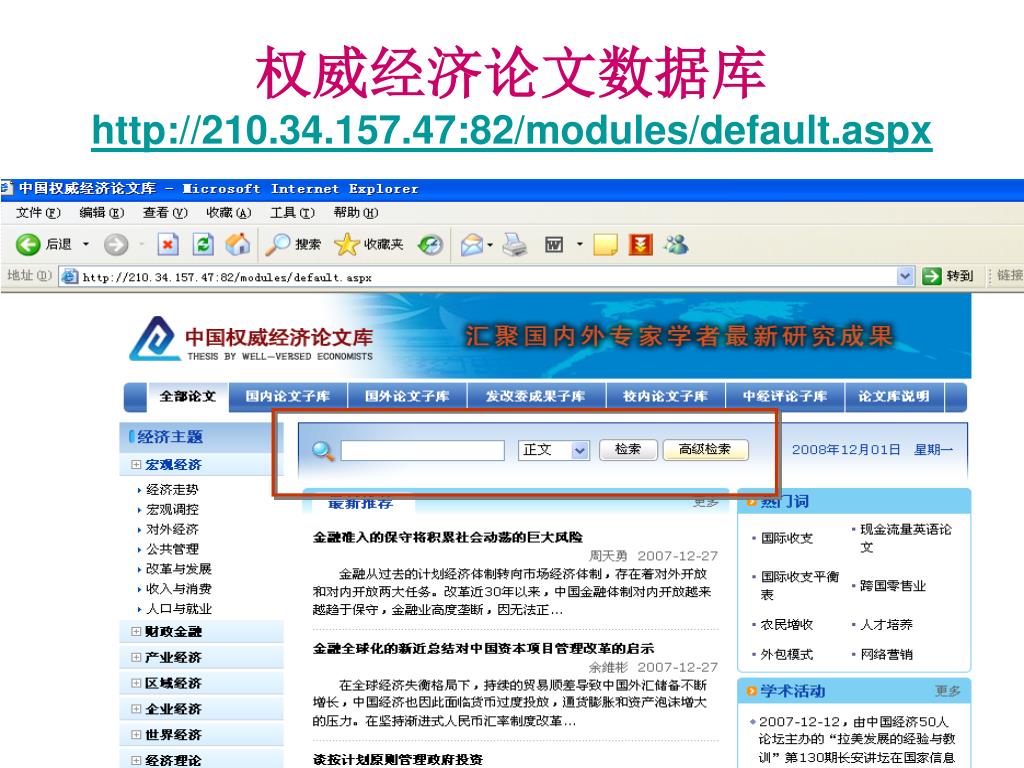Expand the 产业经济 section
This screenshot has height=768, width=1024.
[x=136, y=658]
